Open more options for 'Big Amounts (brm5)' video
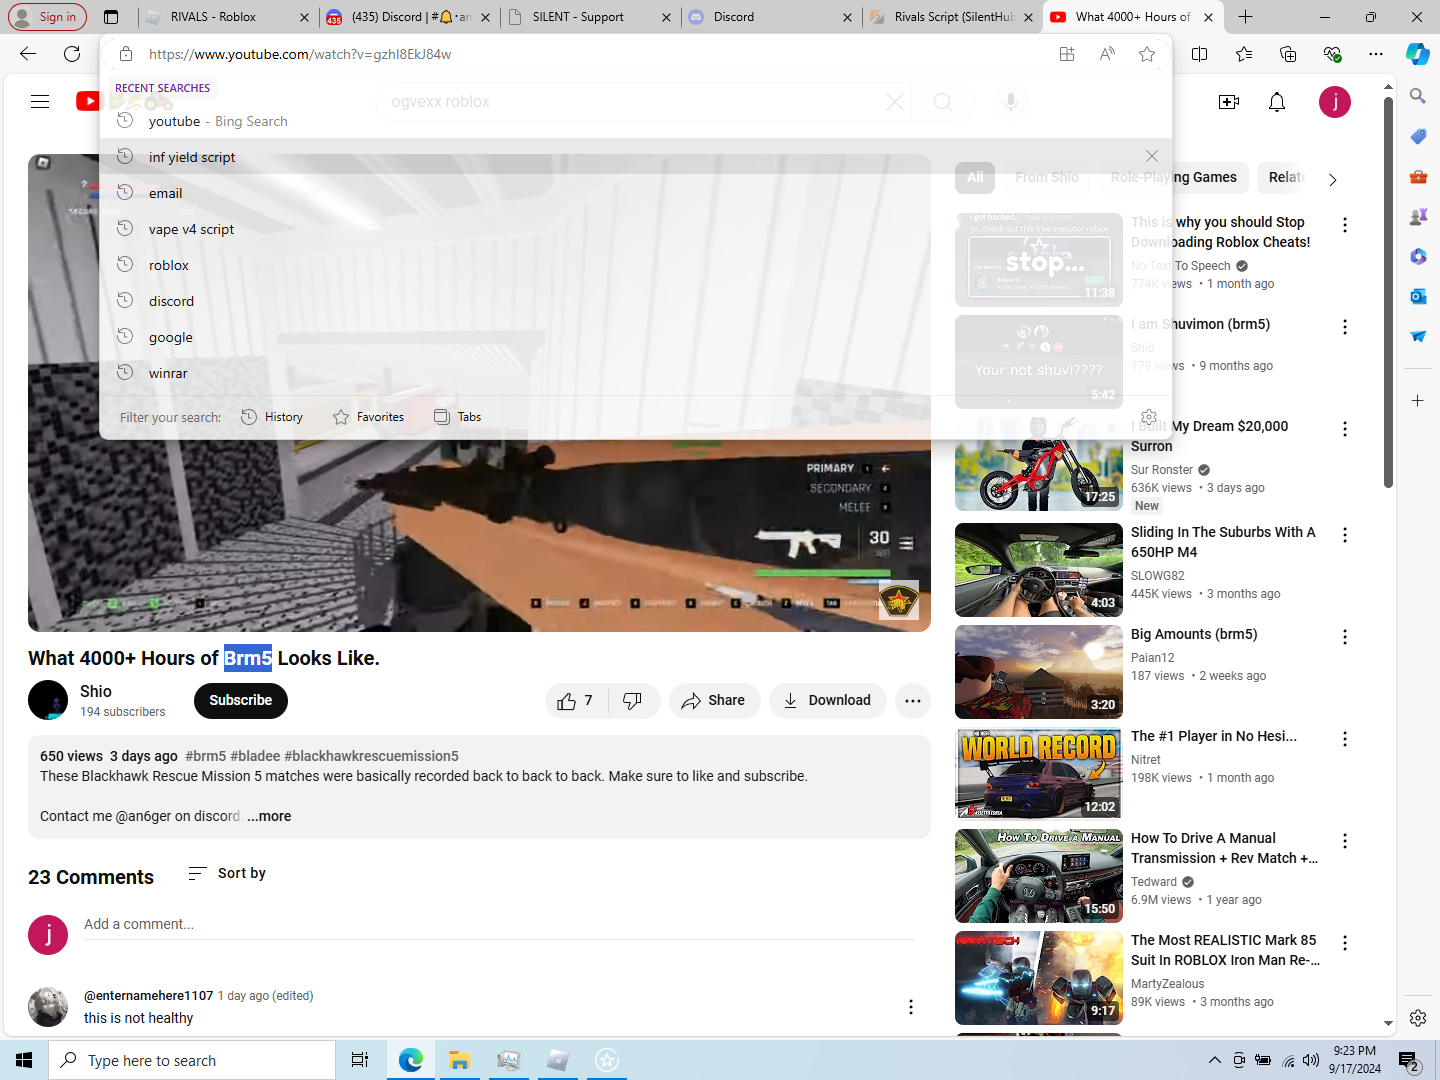1440x1080 pixels. click(x=1345, y=637)
